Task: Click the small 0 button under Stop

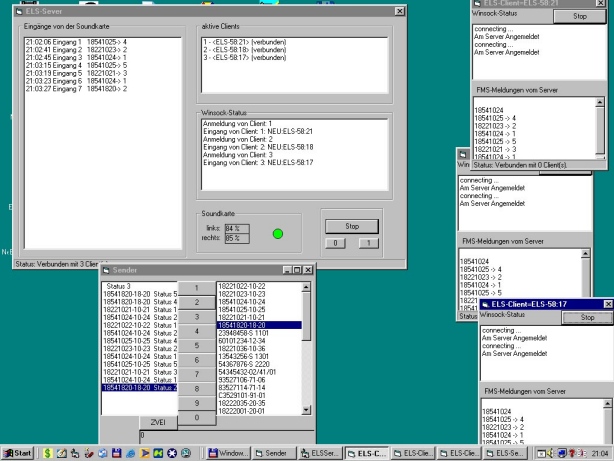Action: 335,243
